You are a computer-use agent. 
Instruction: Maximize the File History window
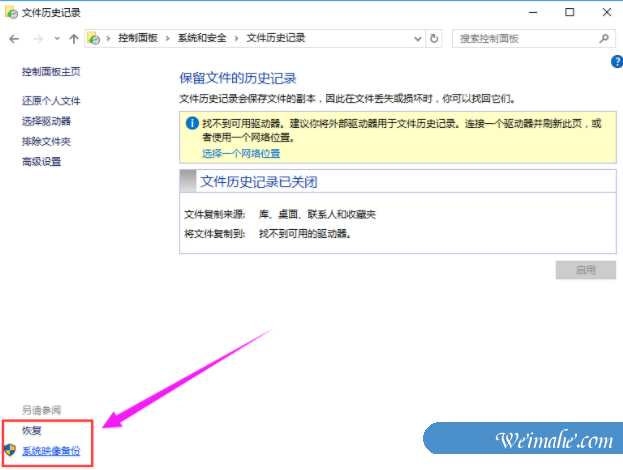click(x=569, y=12)
